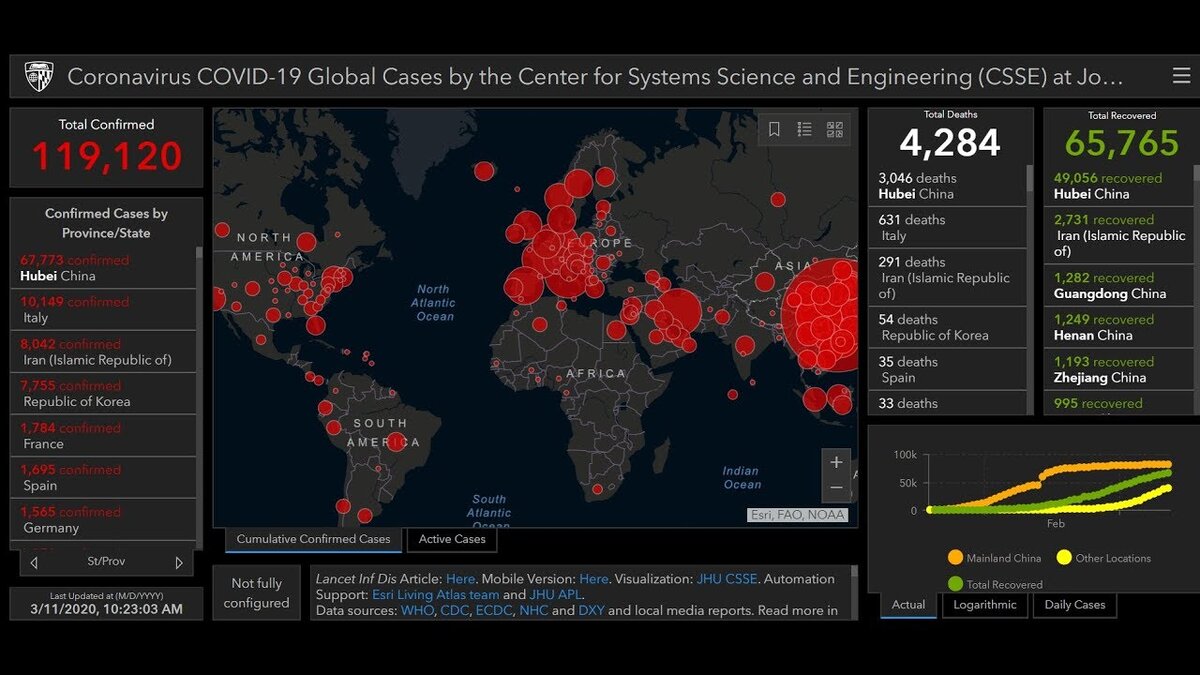Viewport: 1200px width, 675px height.
Task: Click the Johns Hopkins shield logo
Action: pyautogui.click(x=39, y=76)
